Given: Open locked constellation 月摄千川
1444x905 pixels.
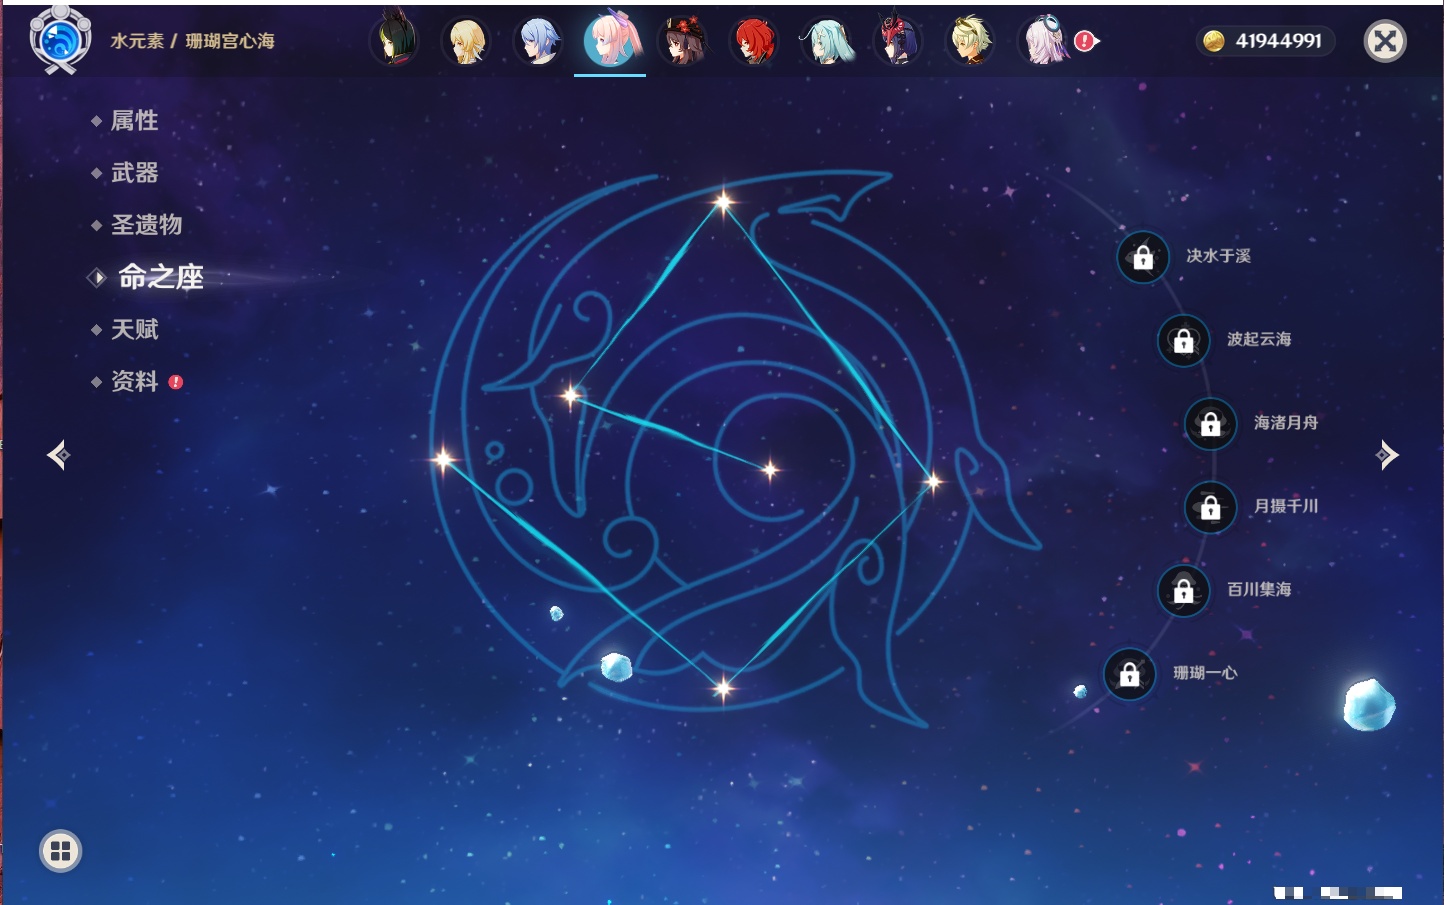Looking at the screenshot, I should coord(1211,507).
